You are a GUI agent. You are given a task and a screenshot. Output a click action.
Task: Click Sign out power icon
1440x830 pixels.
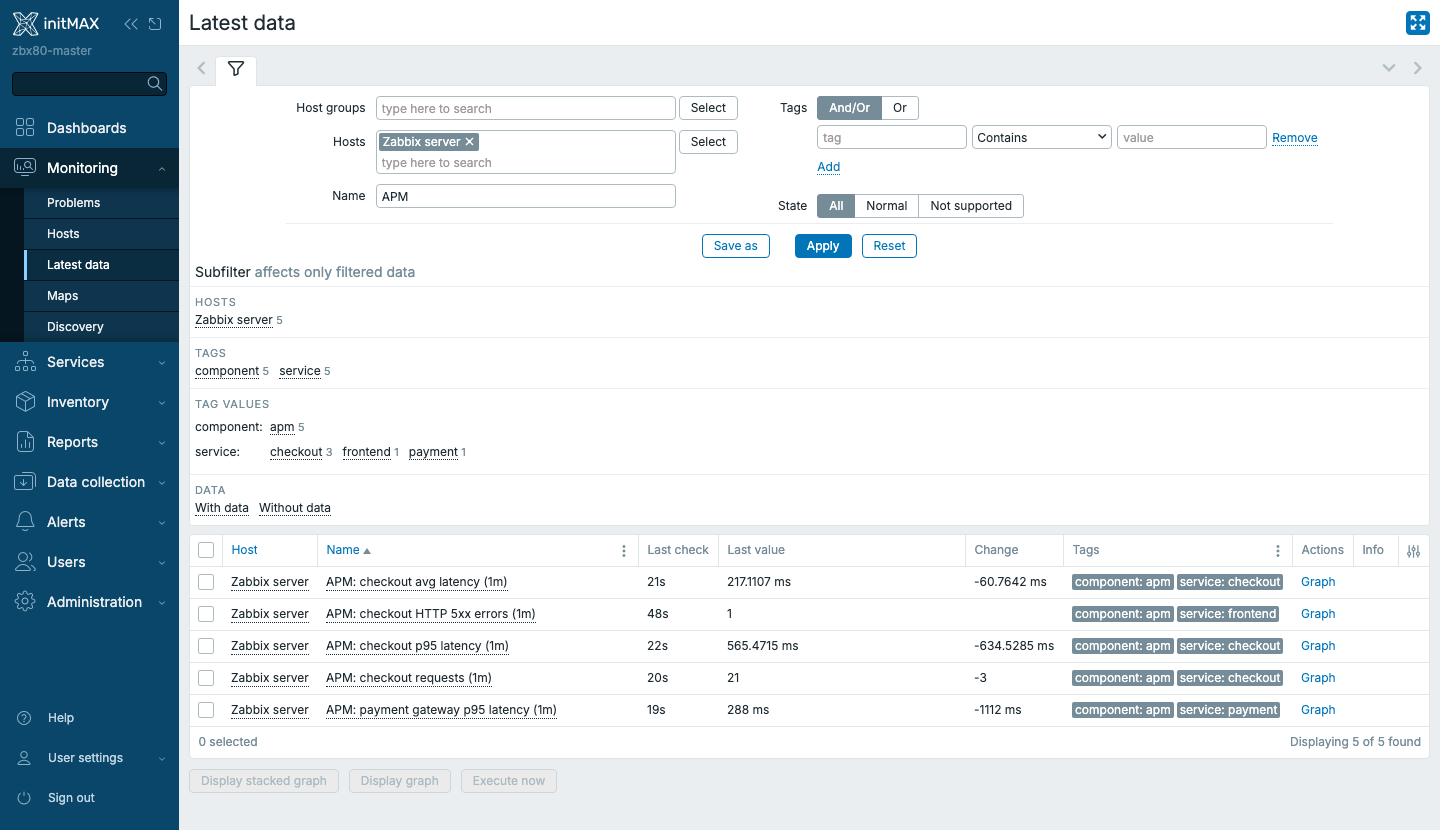point(25,798)
